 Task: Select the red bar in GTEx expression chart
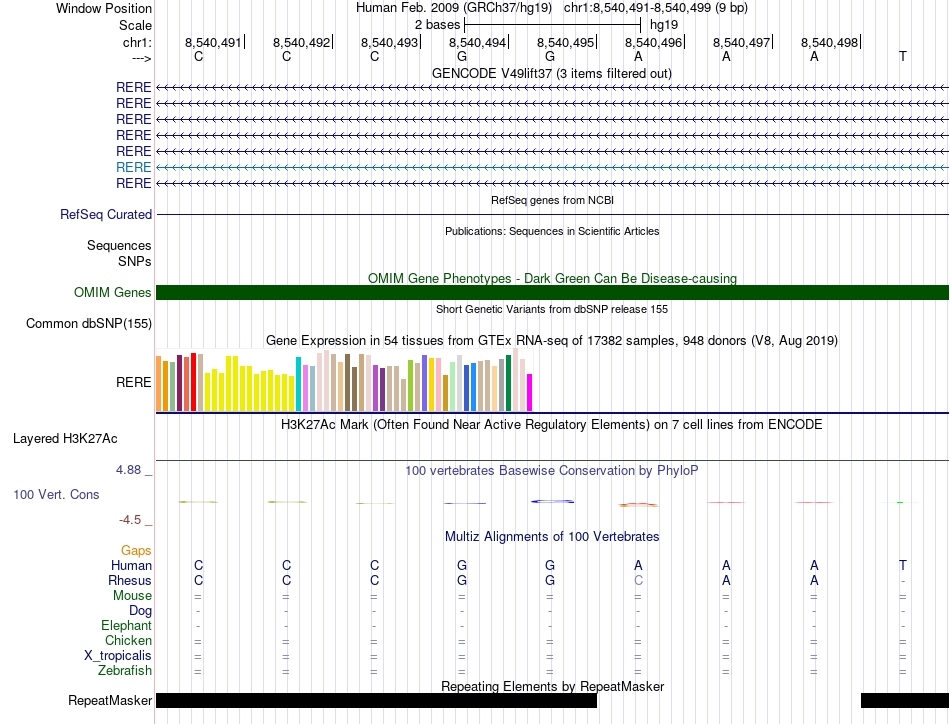click(193, 382)
